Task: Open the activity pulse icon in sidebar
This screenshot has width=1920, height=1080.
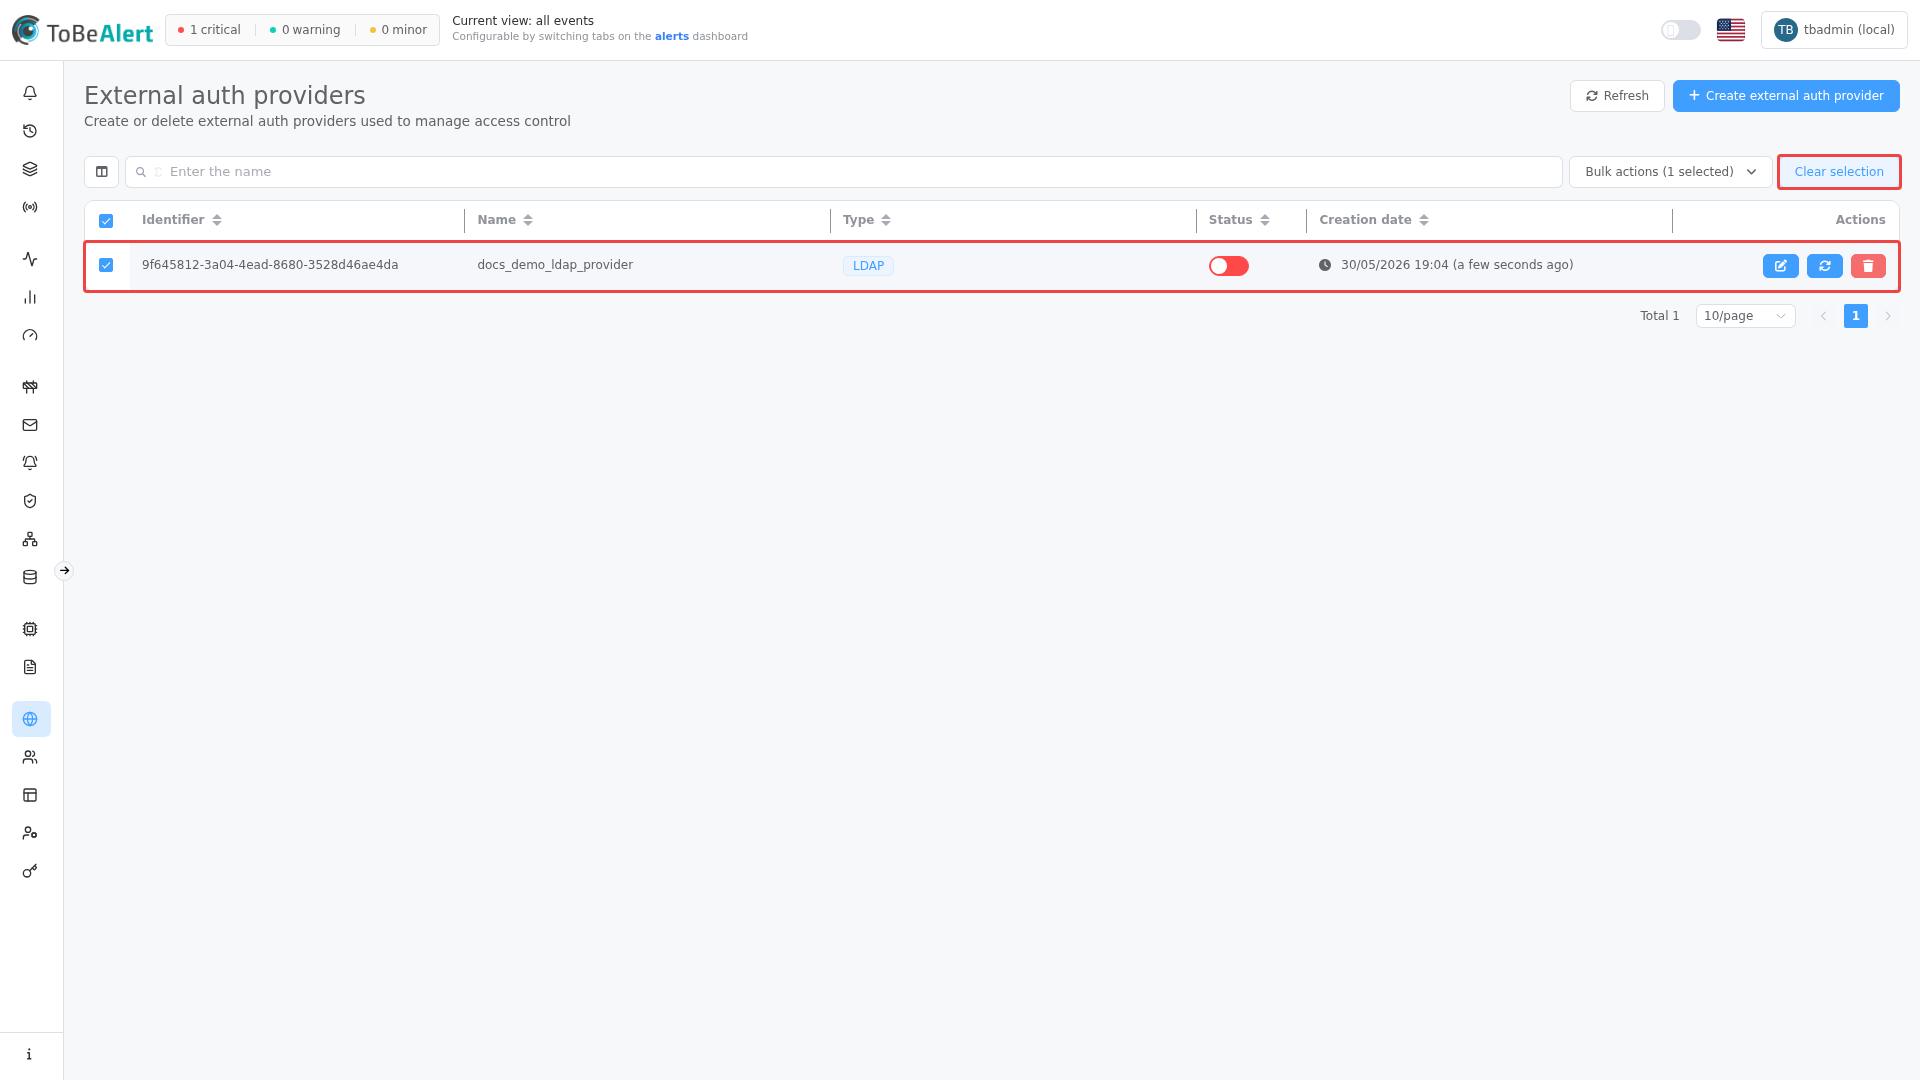Action: 30,259
